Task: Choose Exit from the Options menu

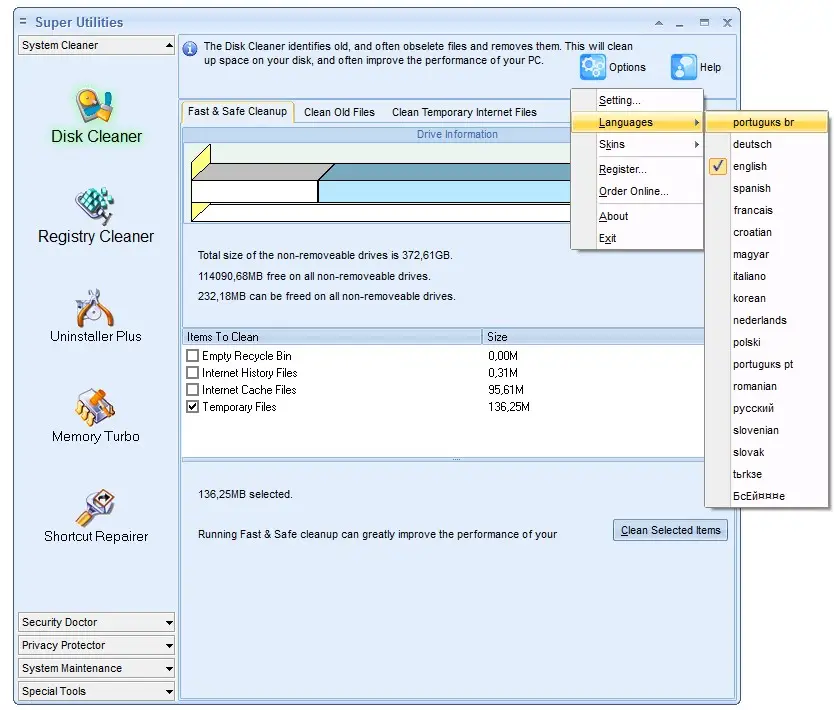Action: (x=637, y=238)
